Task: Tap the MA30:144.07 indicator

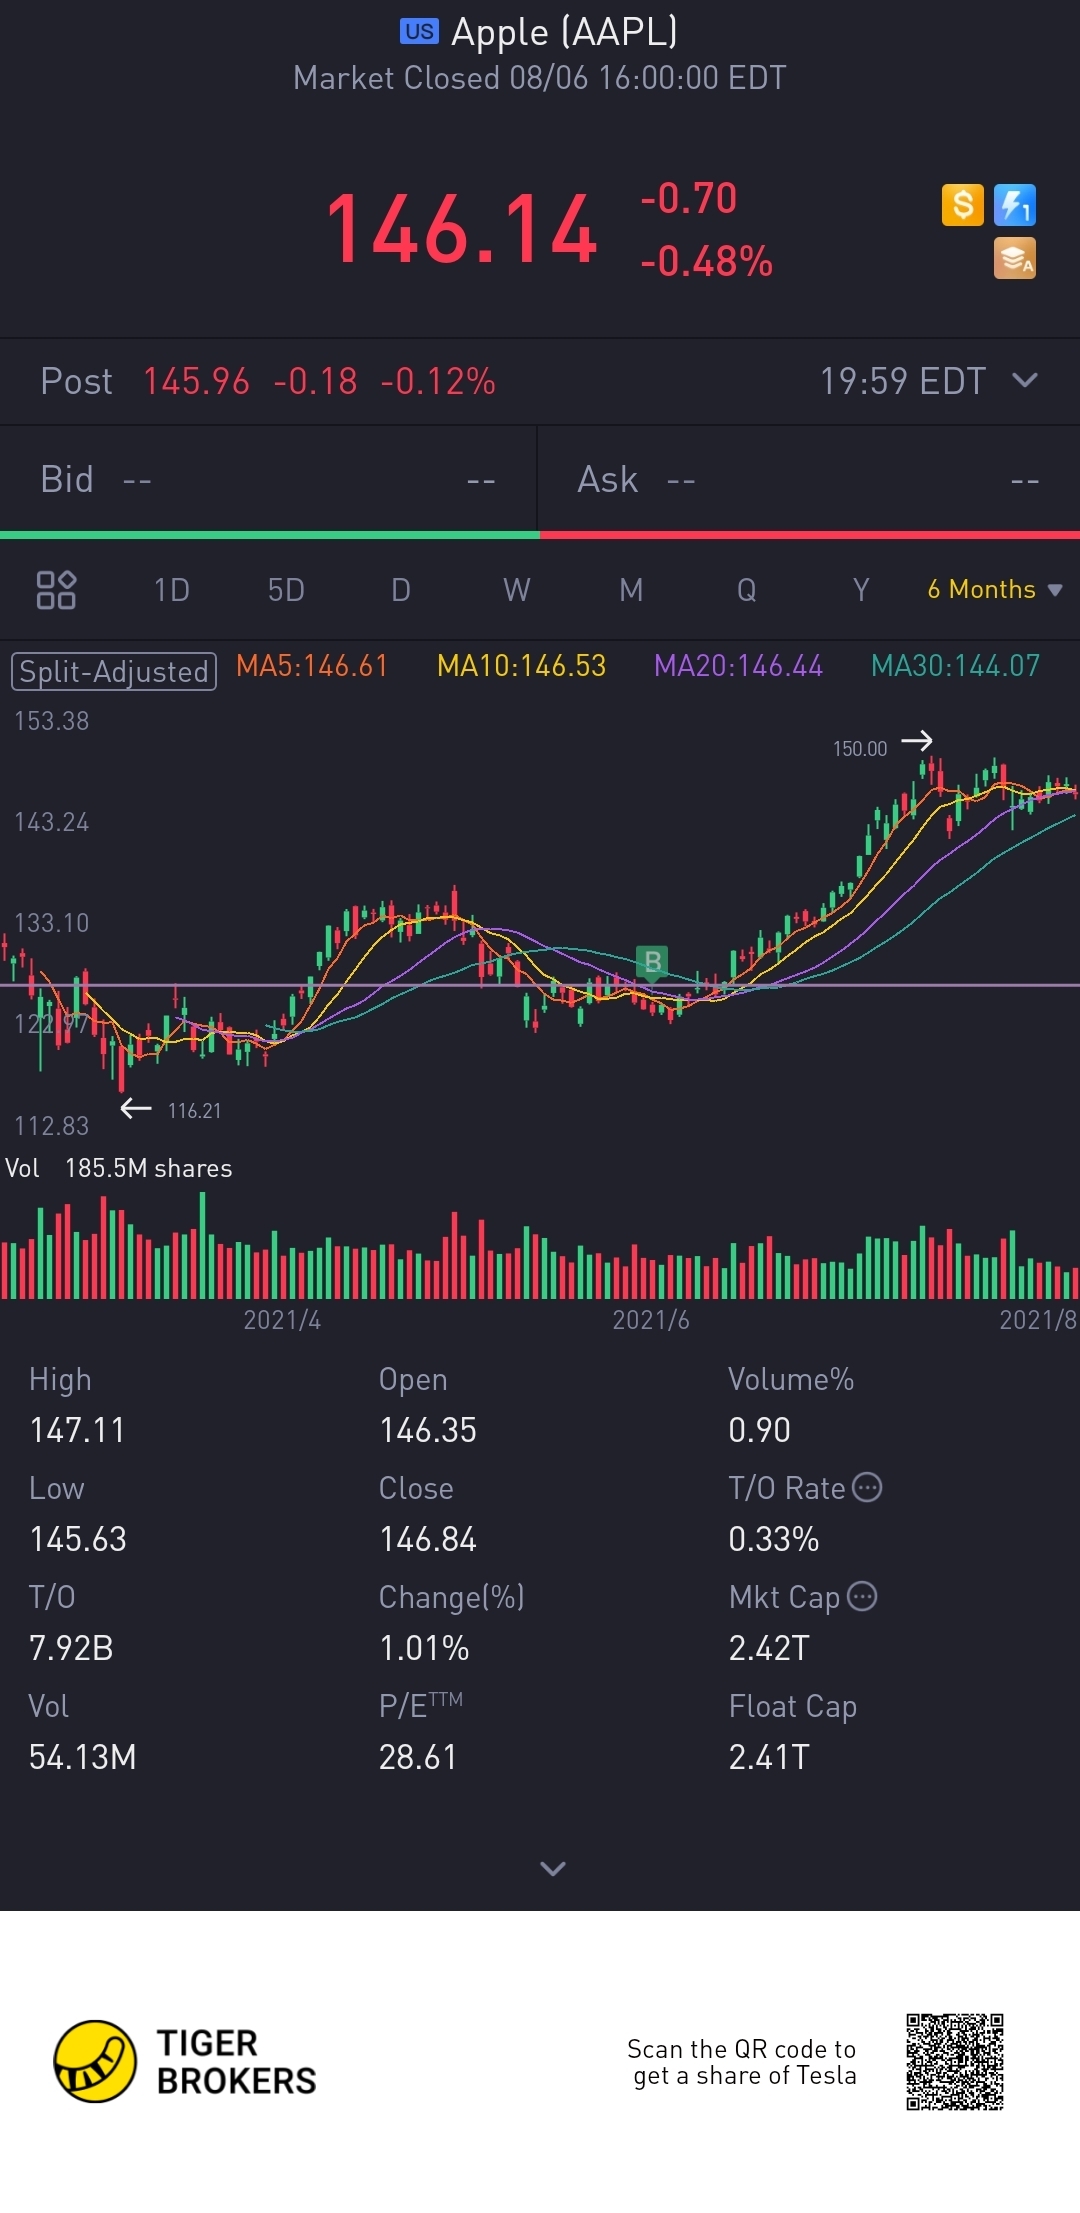Action: tap(956, 666)
